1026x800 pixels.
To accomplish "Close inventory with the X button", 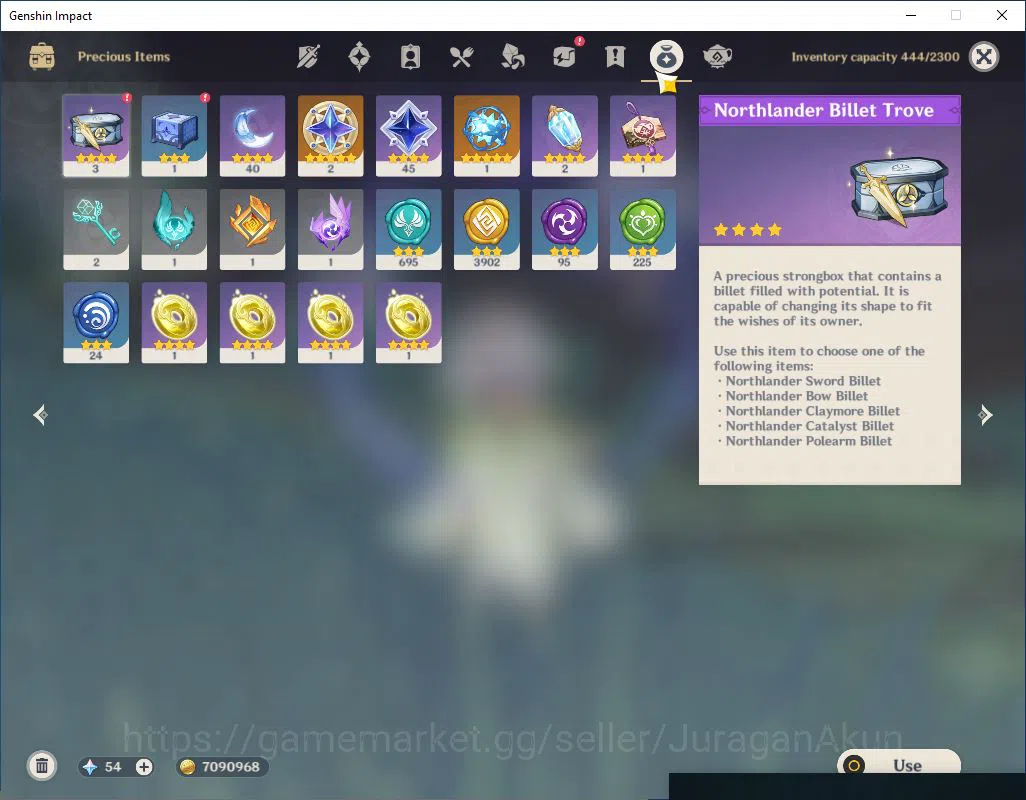I will (983, 57).
